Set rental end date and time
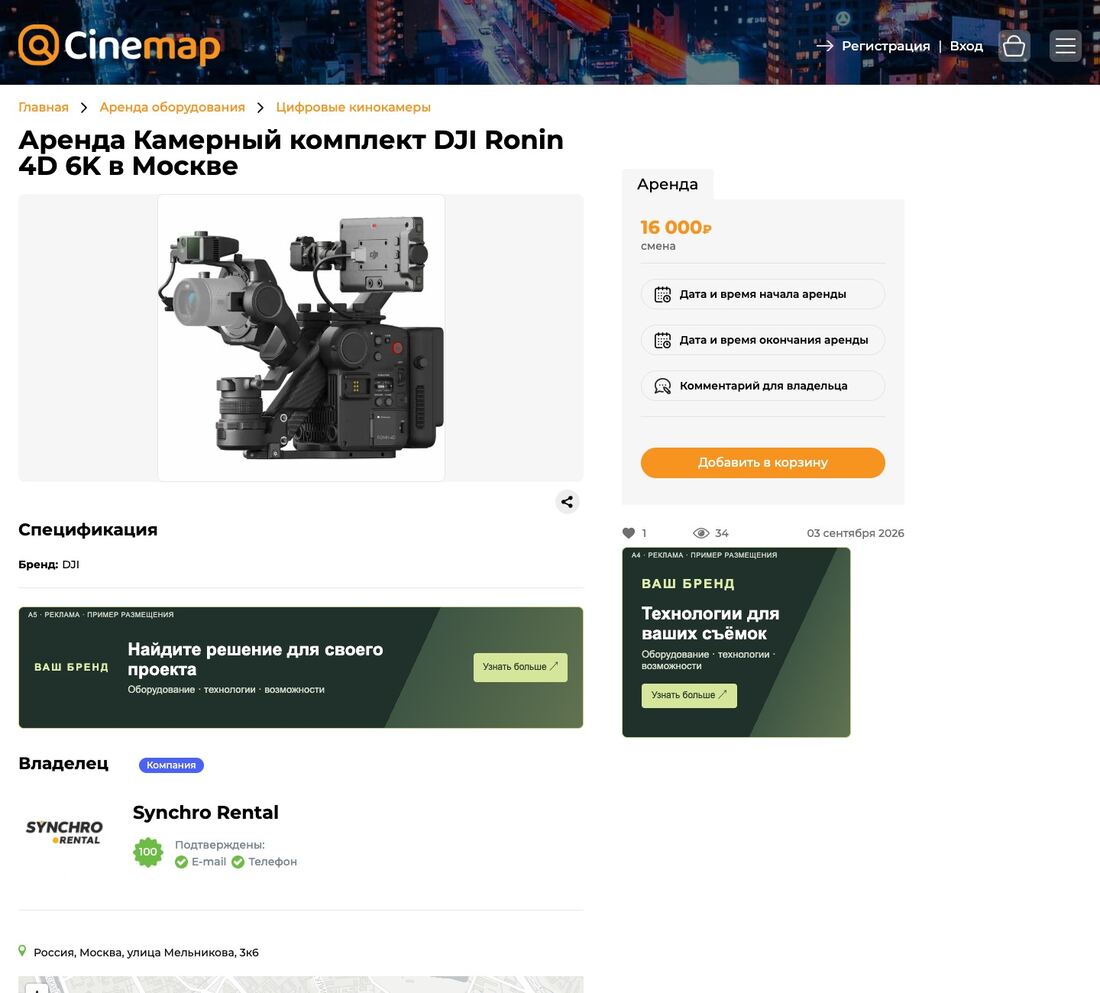 pos(763,340)
